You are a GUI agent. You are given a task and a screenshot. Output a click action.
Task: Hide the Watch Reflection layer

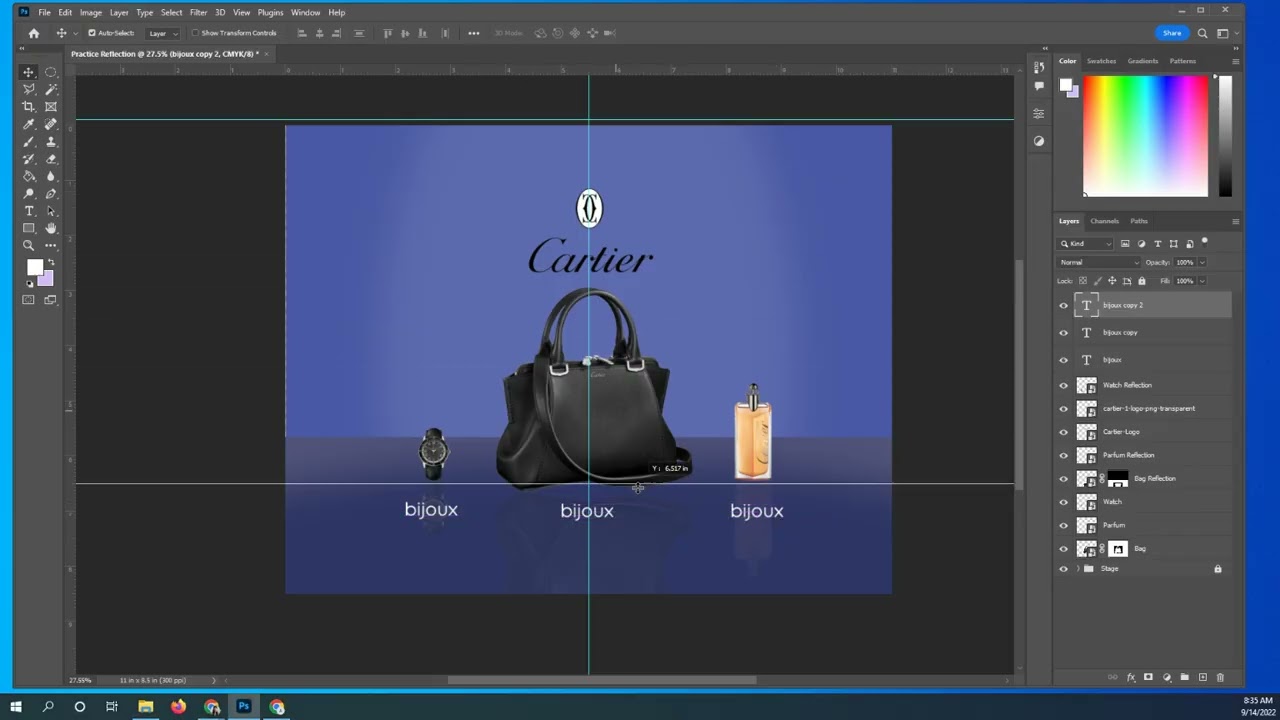(1064, 385)
